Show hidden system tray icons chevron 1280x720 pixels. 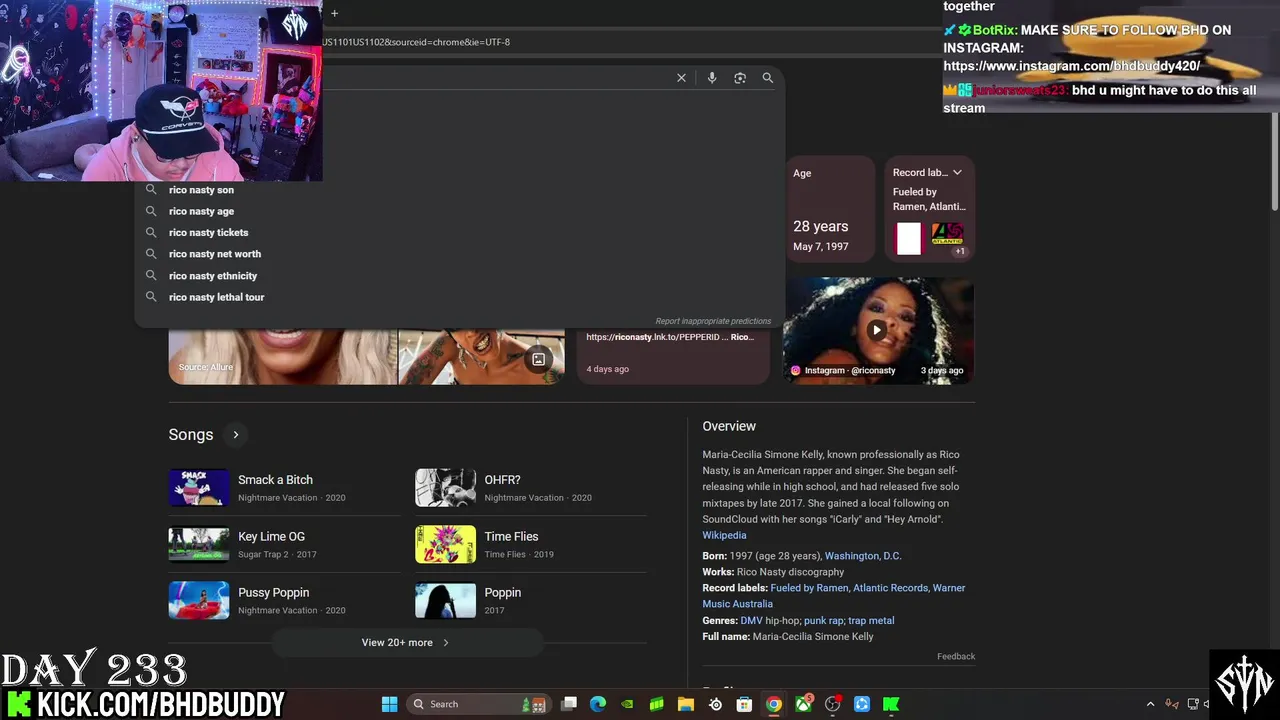click(1150, 704)
